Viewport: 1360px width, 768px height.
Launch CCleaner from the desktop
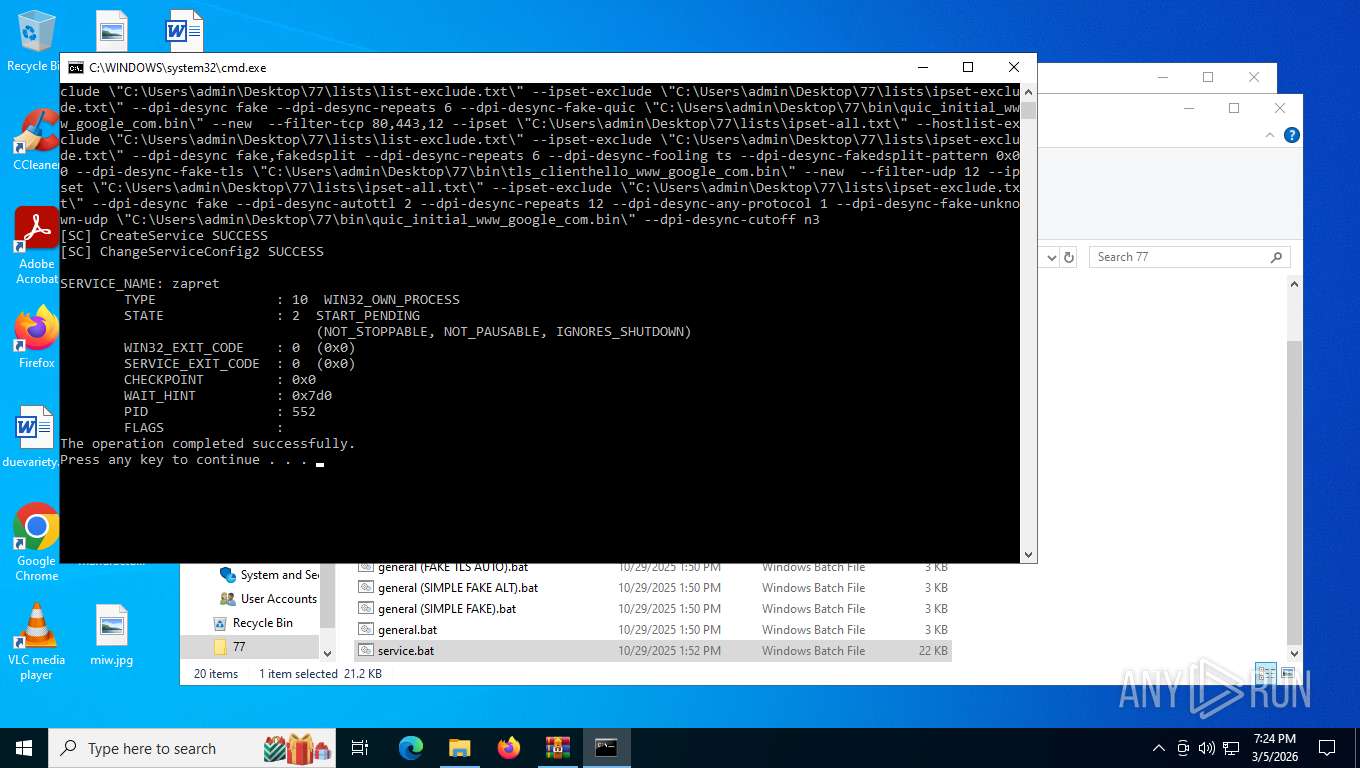point(35,140)
